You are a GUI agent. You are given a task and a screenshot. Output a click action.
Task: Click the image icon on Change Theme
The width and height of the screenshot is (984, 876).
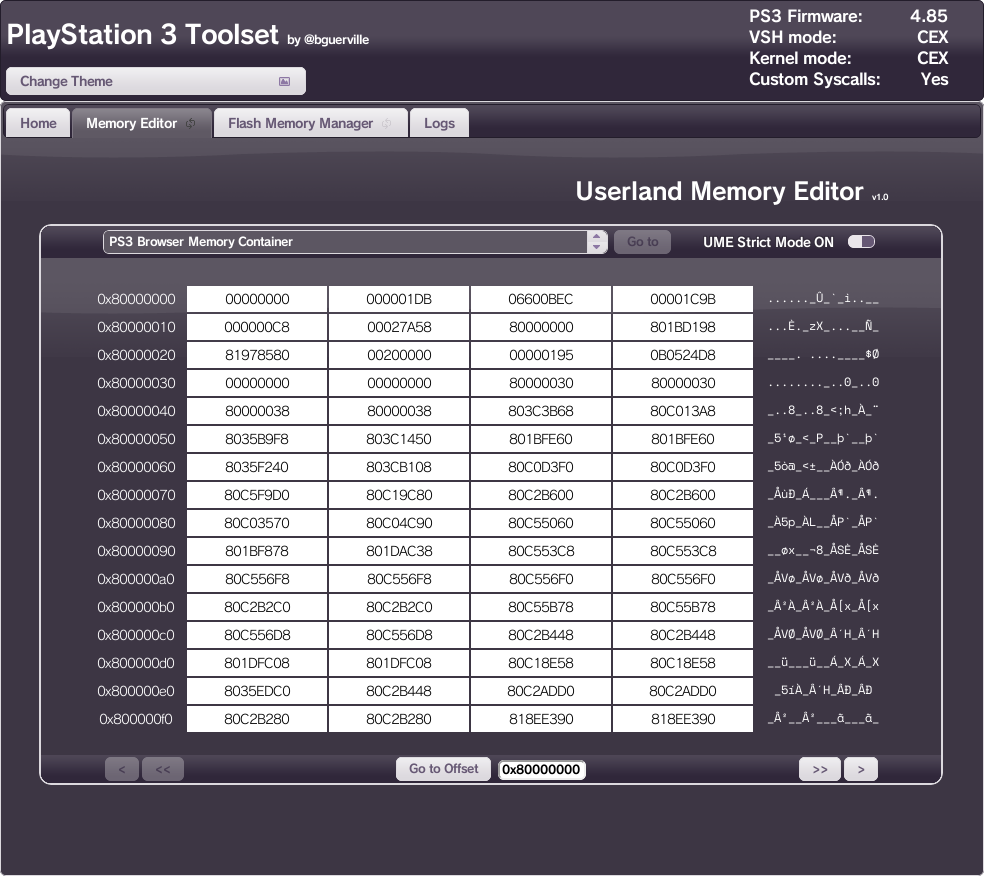click(284, 82)
